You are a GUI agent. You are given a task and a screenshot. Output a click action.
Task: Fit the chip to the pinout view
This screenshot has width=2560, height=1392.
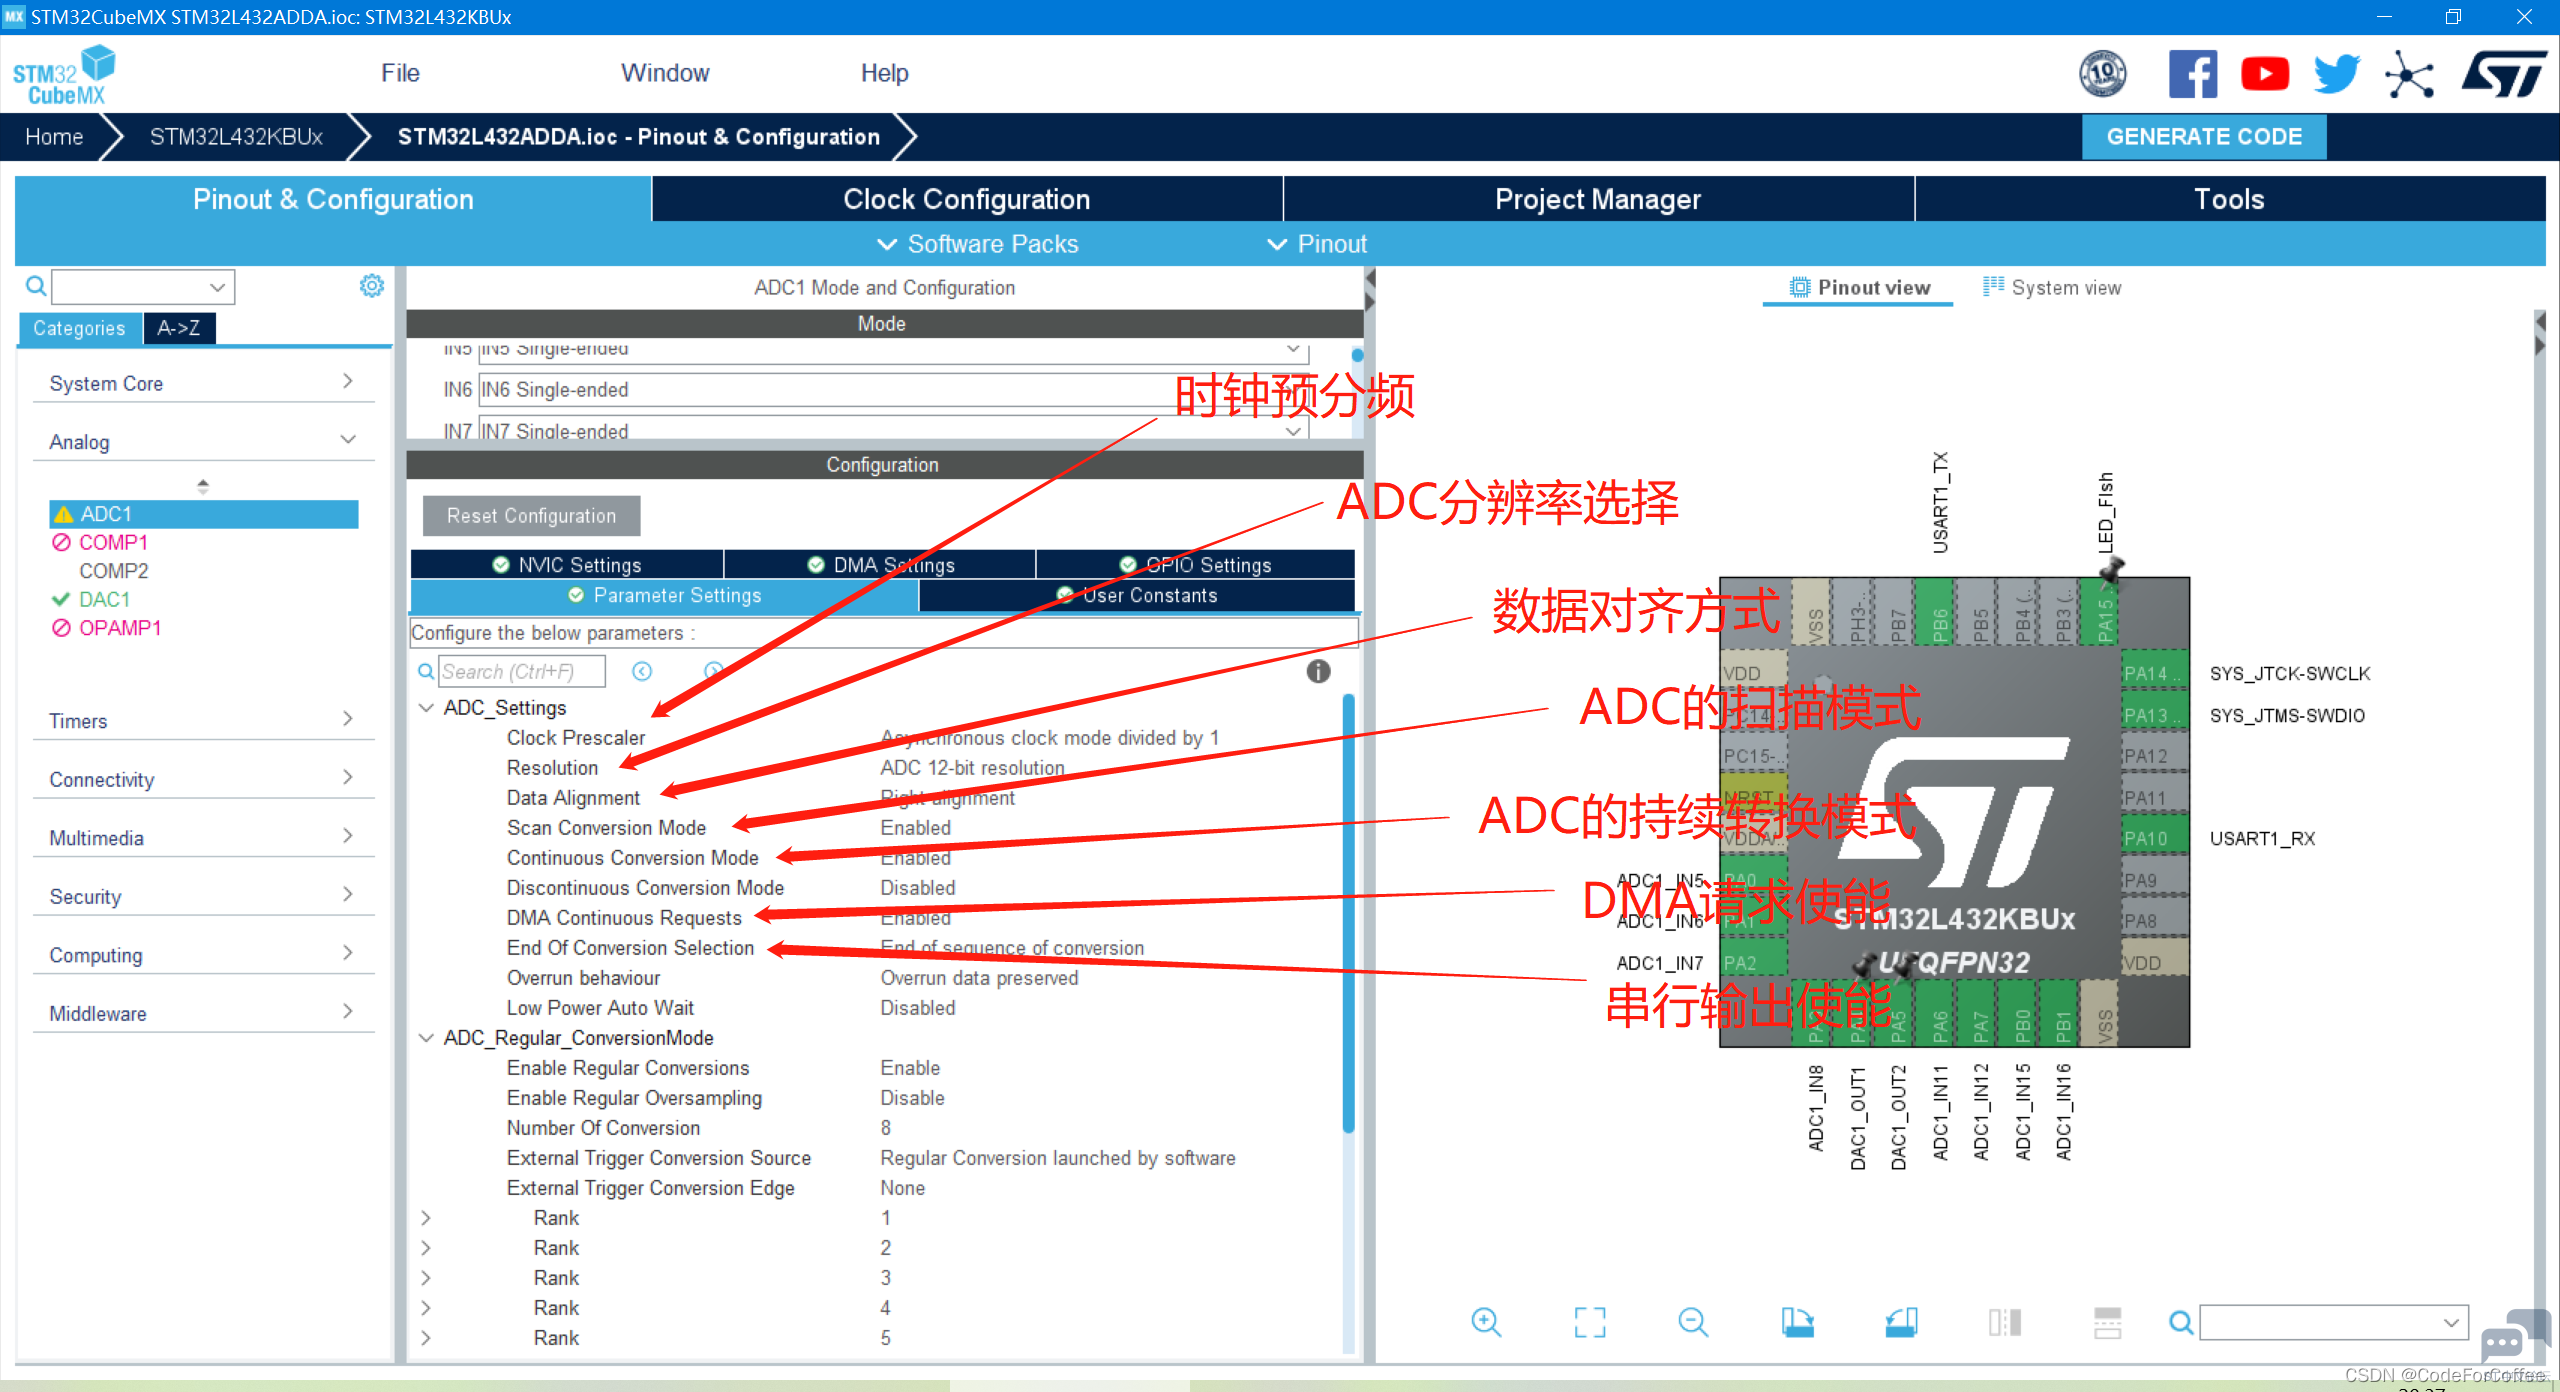[x=1590, y=1323]
